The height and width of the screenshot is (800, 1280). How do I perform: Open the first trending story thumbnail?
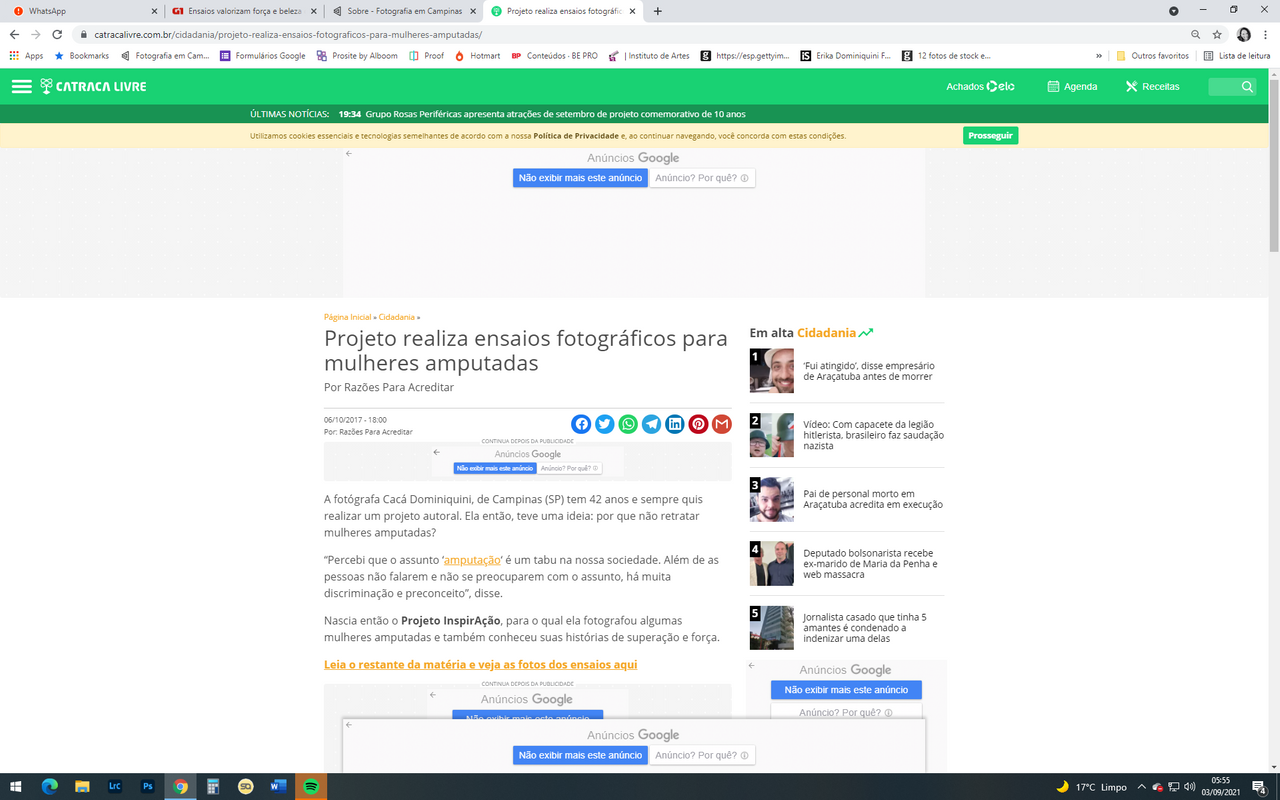[771, 371]
